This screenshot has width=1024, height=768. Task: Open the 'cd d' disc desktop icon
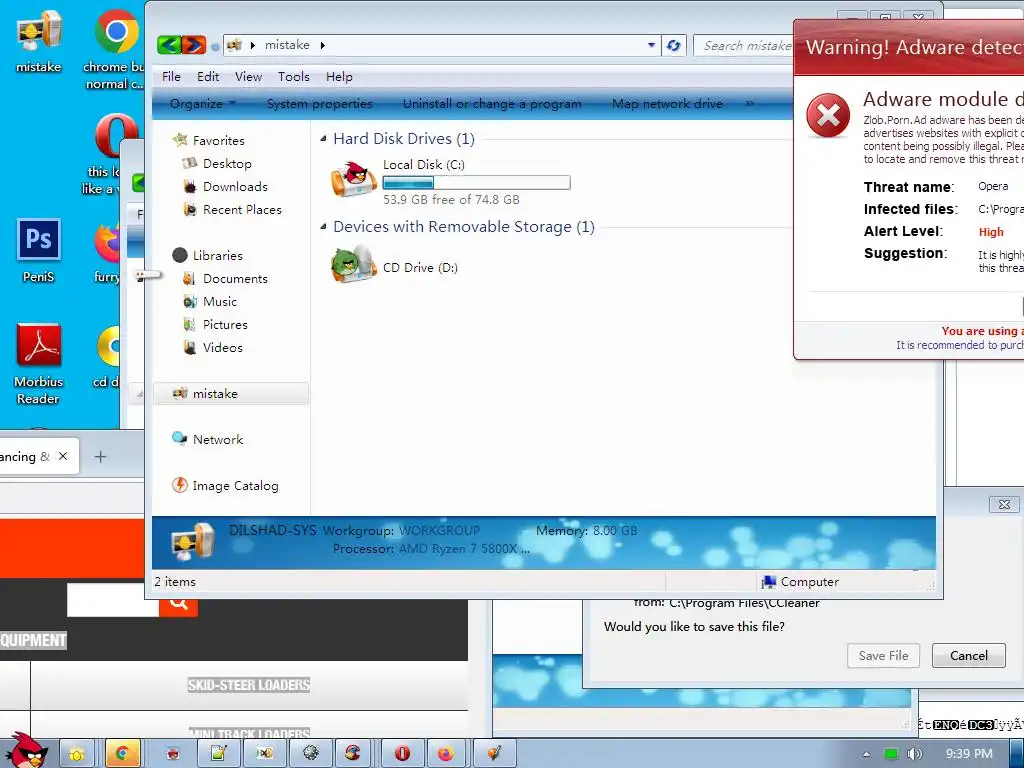pyautogui.click(x=108, y=355)
